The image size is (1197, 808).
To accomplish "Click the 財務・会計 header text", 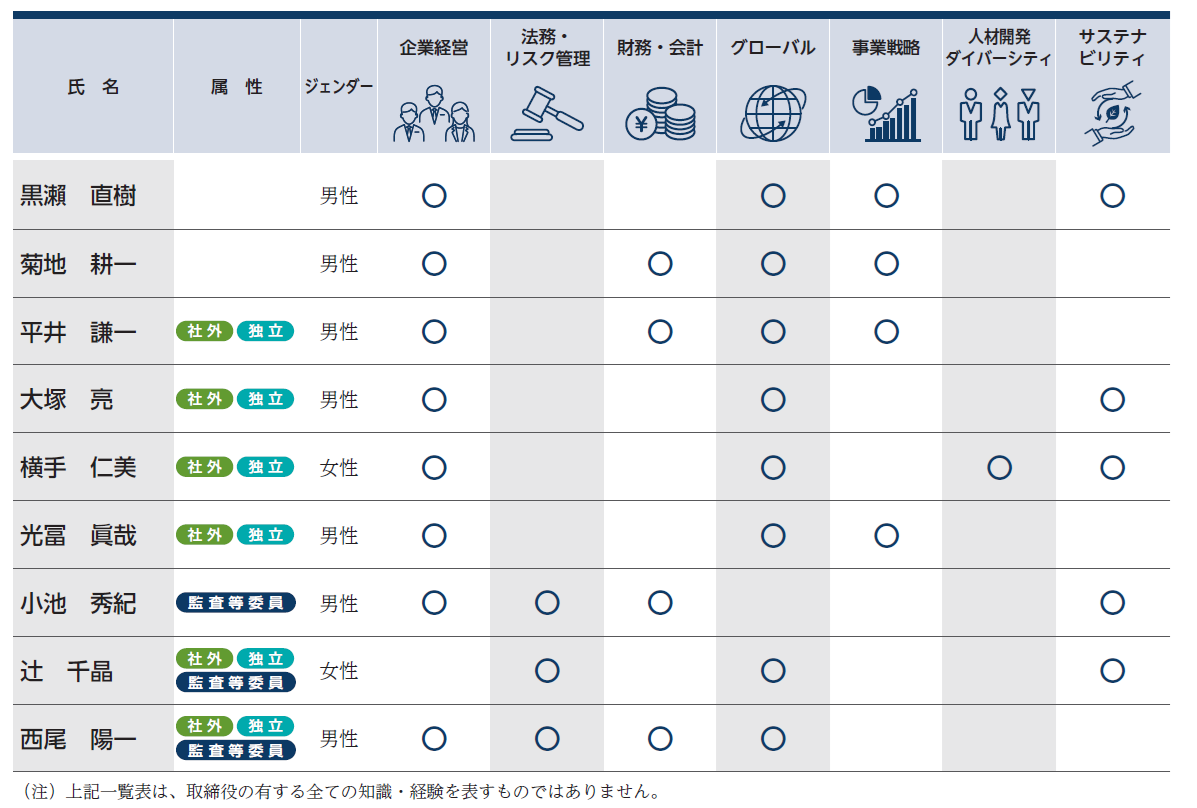I will [x=660, y=47].
